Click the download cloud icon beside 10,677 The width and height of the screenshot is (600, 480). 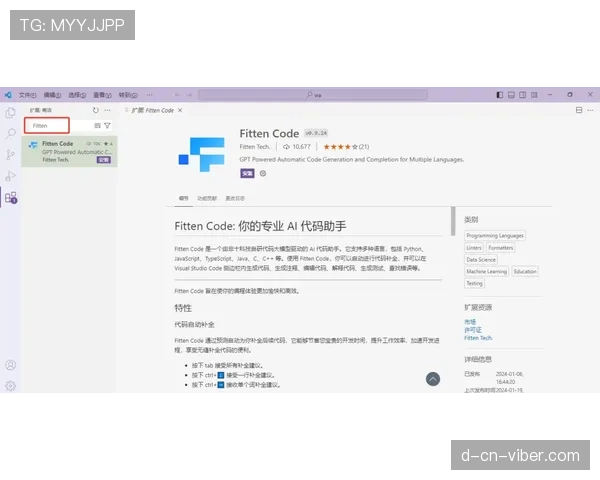point(286,147)
